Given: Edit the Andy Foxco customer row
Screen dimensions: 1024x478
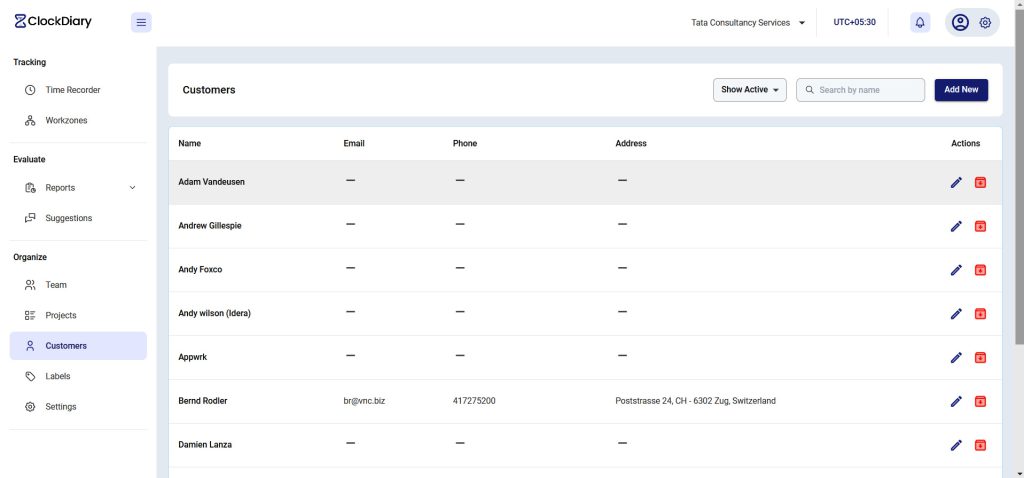Looking at the screenshot, I should [956, 270].
